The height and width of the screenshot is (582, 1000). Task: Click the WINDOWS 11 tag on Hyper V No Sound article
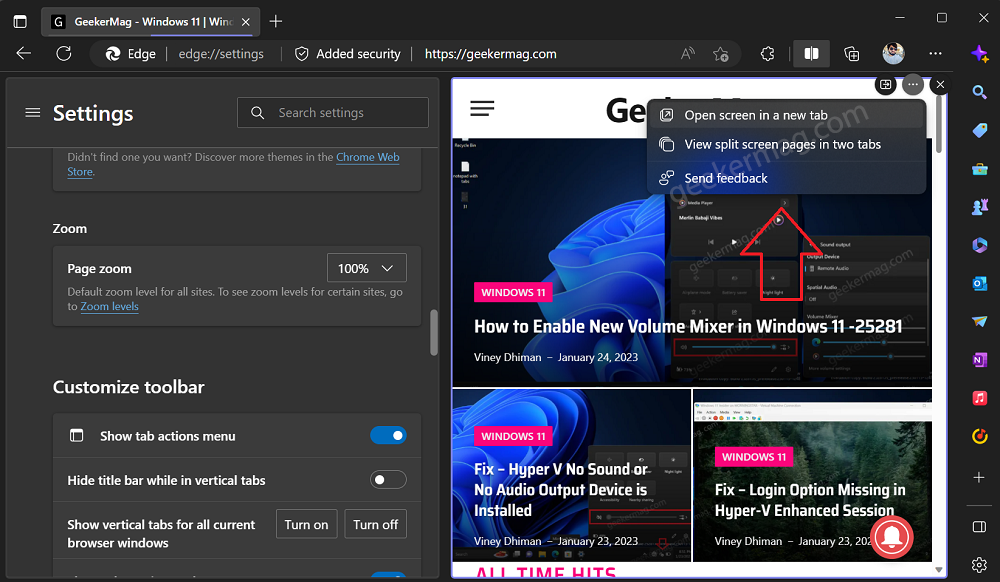(x=513, y=436)
